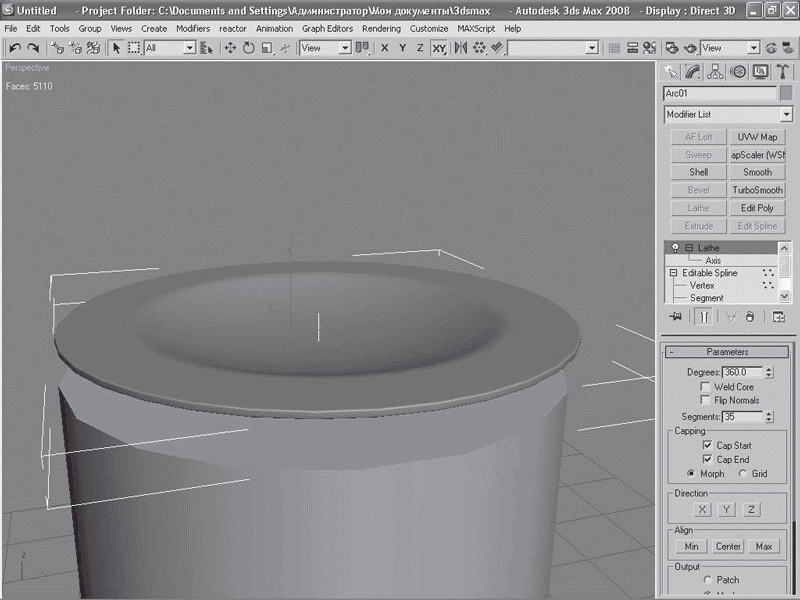Click the Pin Stack icon
This screenshot has width=800, height=600.
click(675, 317)
